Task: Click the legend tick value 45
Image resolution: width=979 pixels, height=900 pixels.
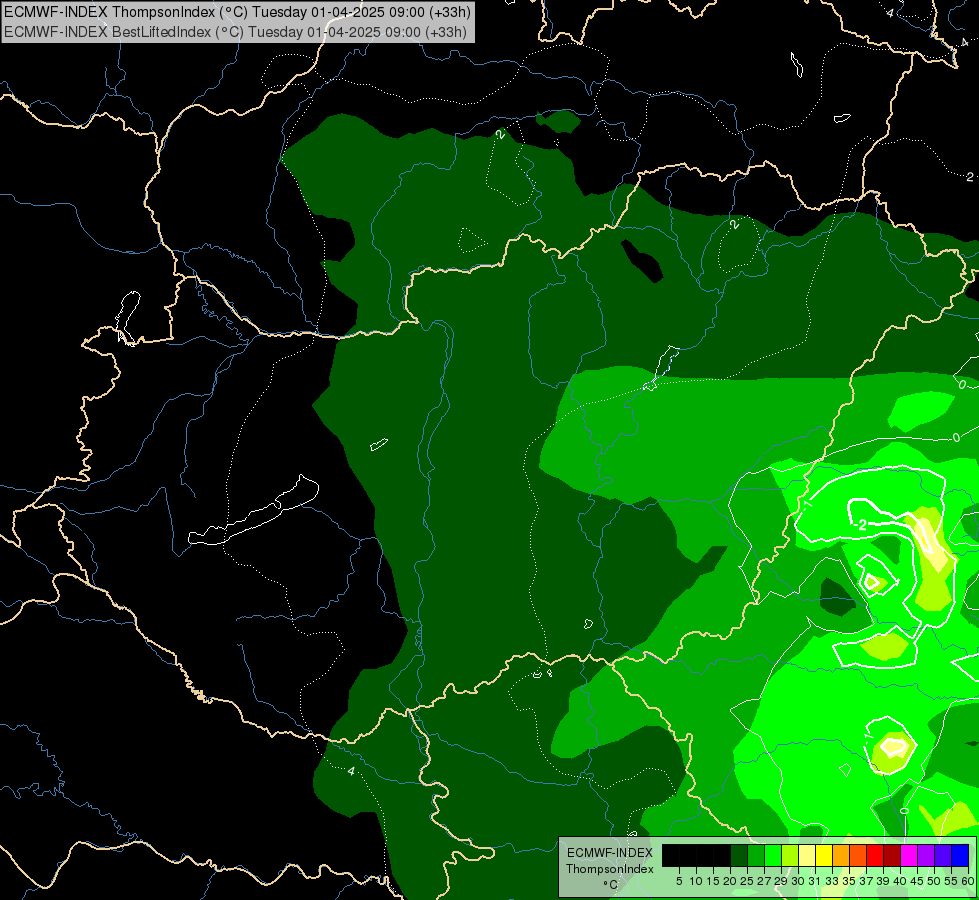Action: tap(917, 881)
